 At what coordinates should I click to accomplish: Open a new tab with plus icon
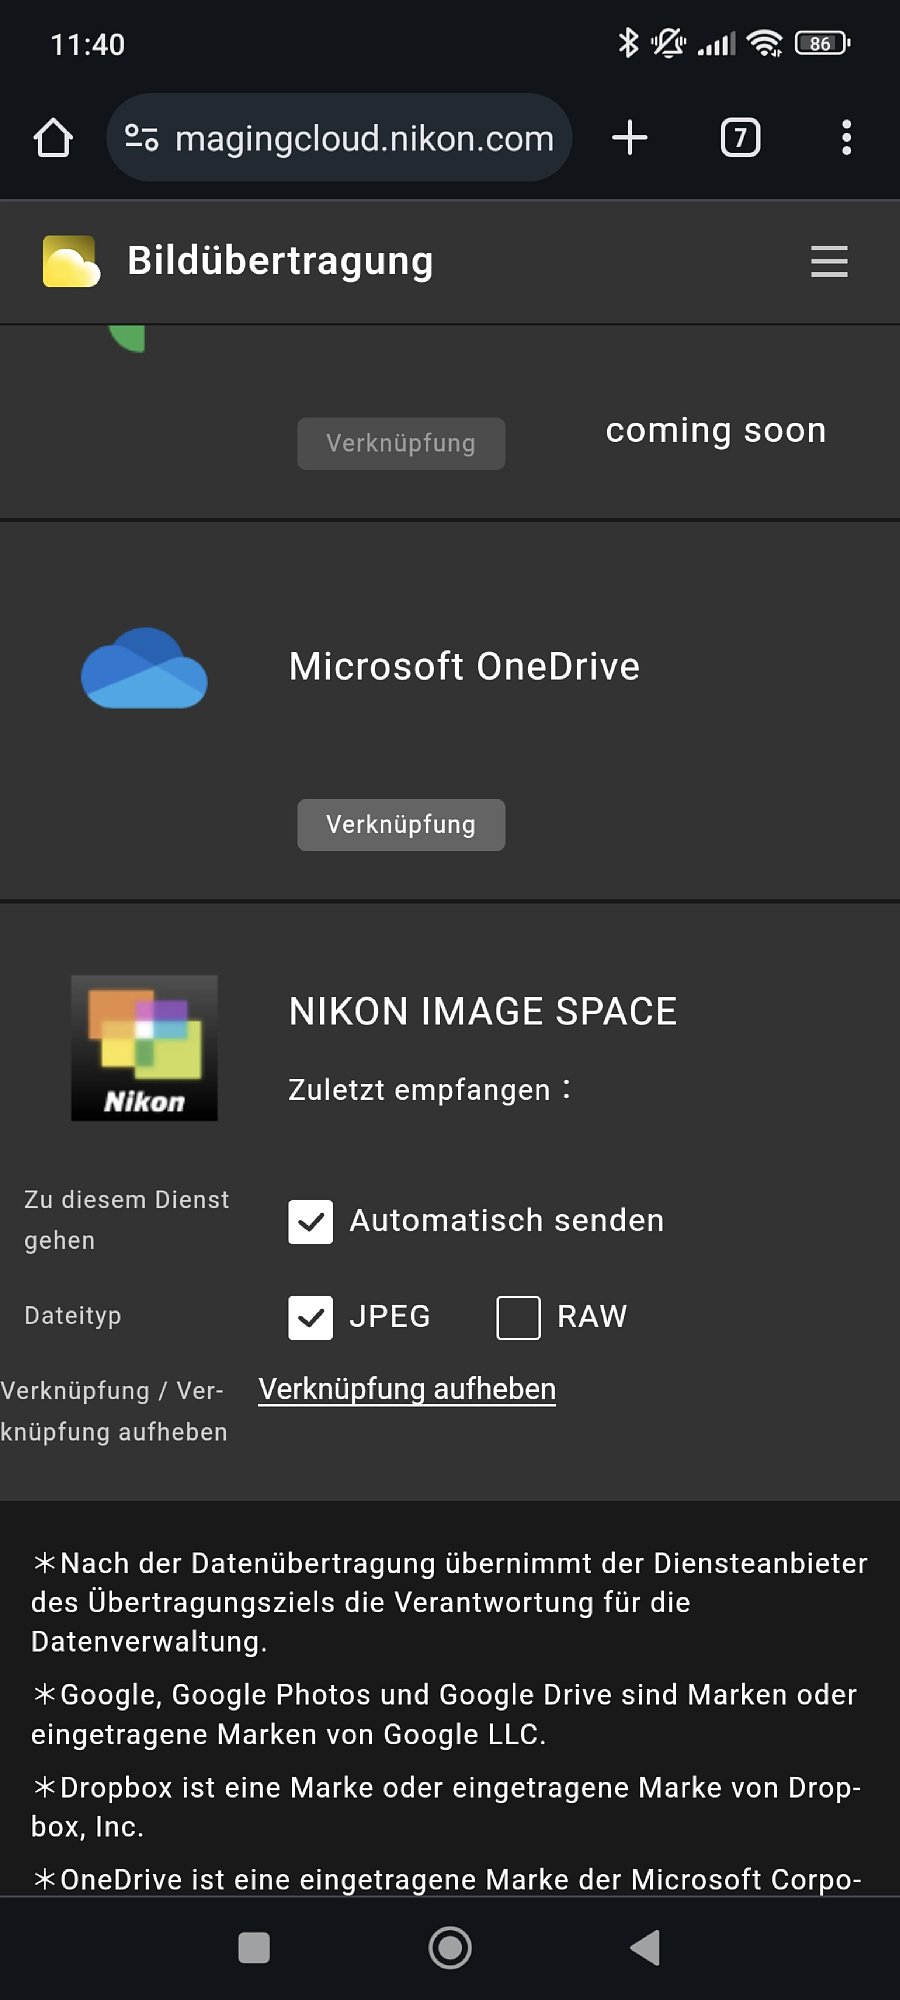pos(629,138)
